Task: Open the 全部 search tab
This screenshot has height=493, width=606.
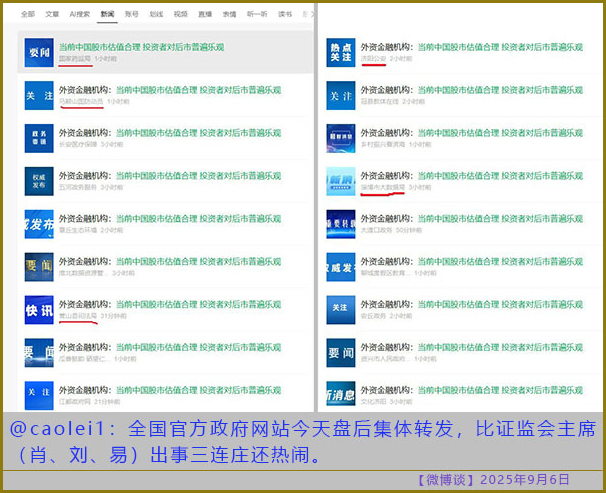Action: [27, 15]
